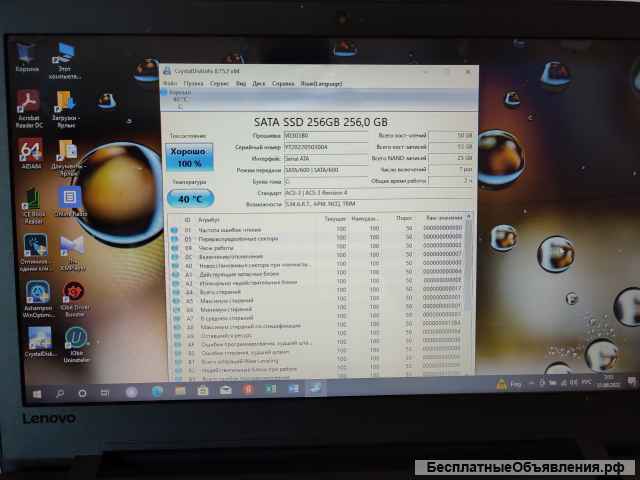Click the Cortana circle on the taskbar
The image size is (640, 480).
(x=82, y=393)
